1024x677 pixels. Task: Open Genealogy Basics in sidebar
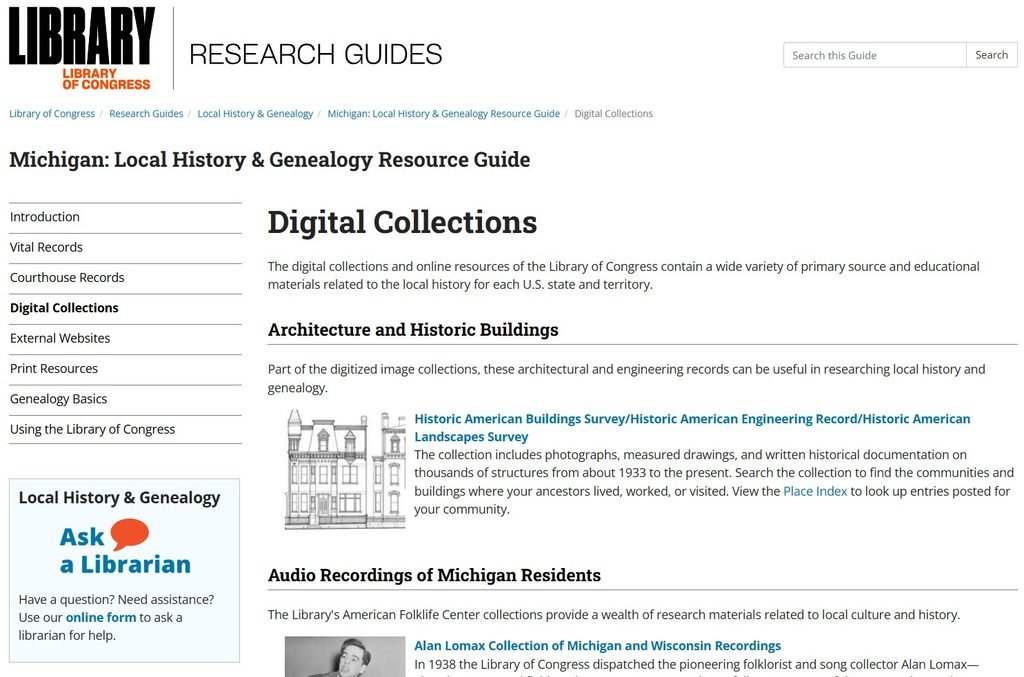(125, 399)
